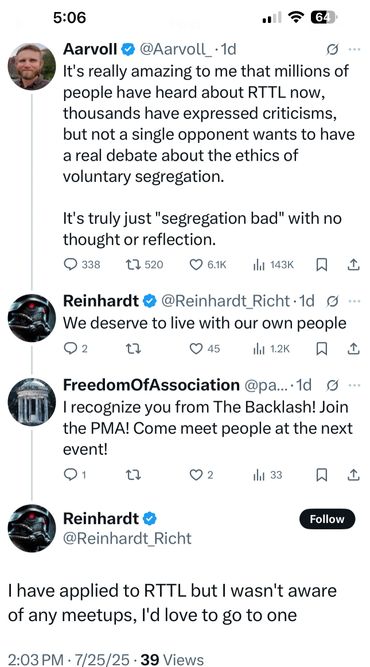The height and width of the screenshot is (667, 370).
Task: Tap the repost icon showing 520
Action: (134, 265)
